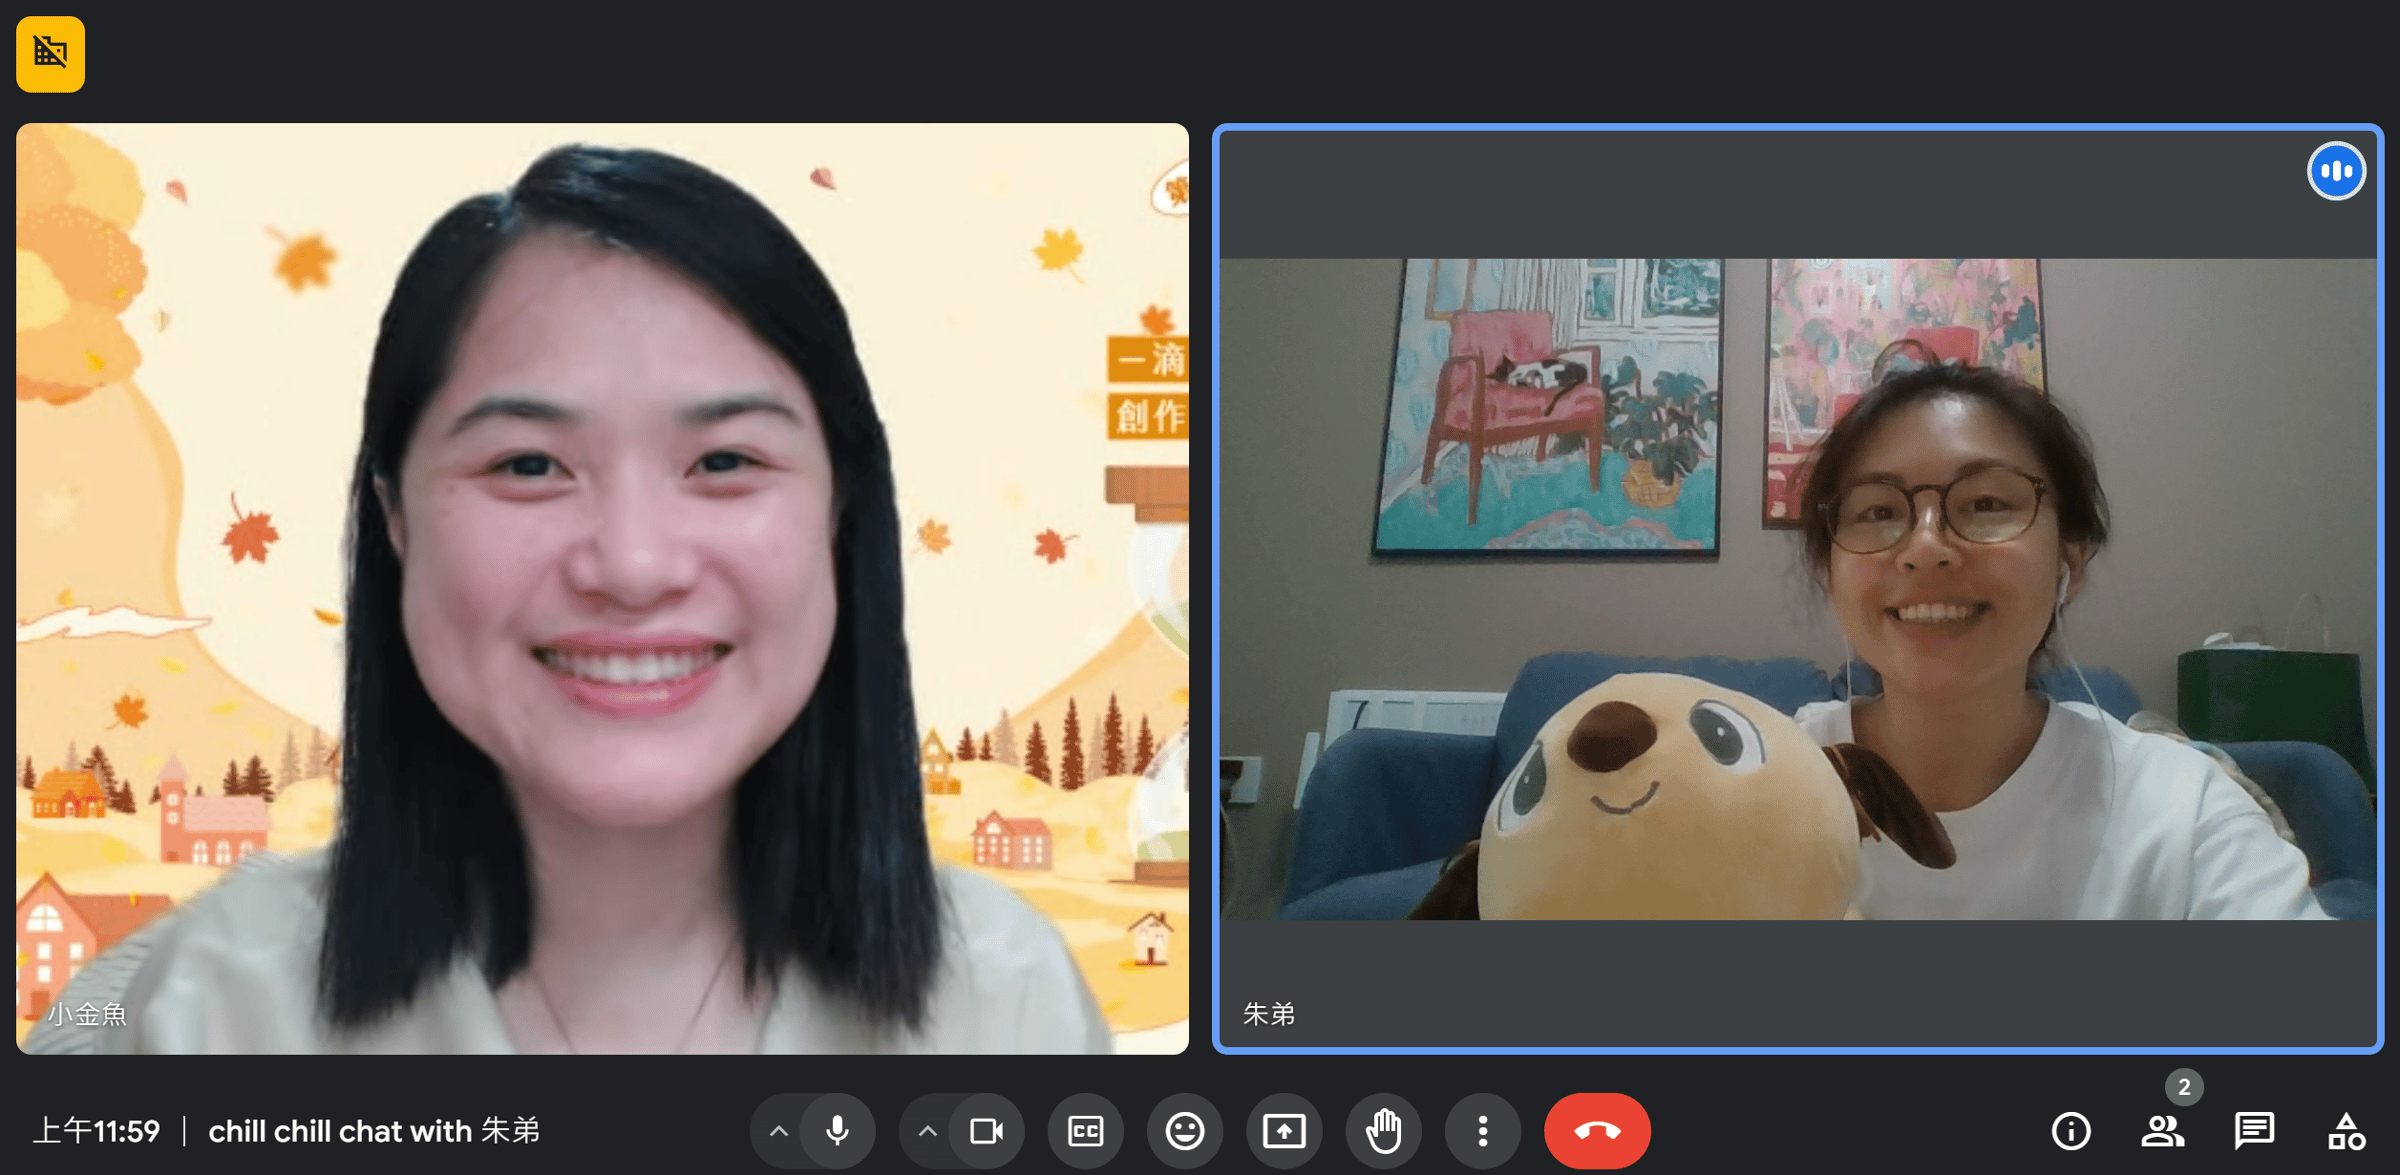
Task: Click the blue speaking indicator on 朱弟's tile
Action: 2336,171
